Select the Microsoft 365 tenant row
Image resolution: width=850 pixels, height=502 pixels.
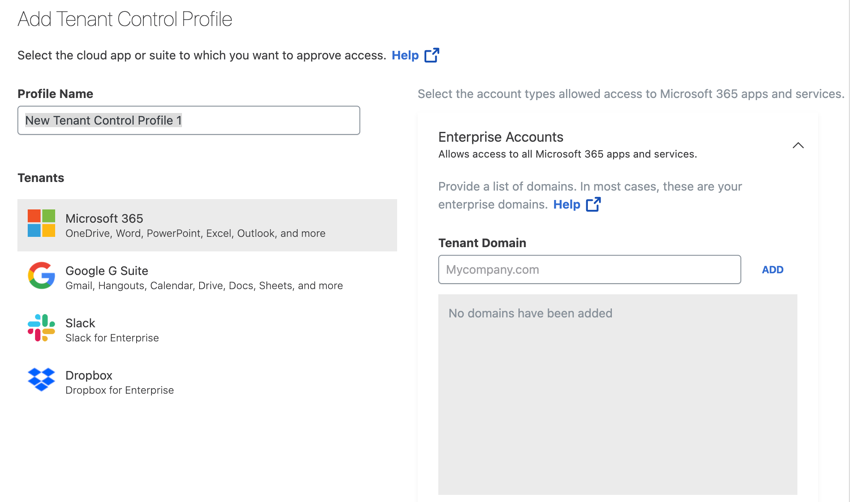click(207, 225)
